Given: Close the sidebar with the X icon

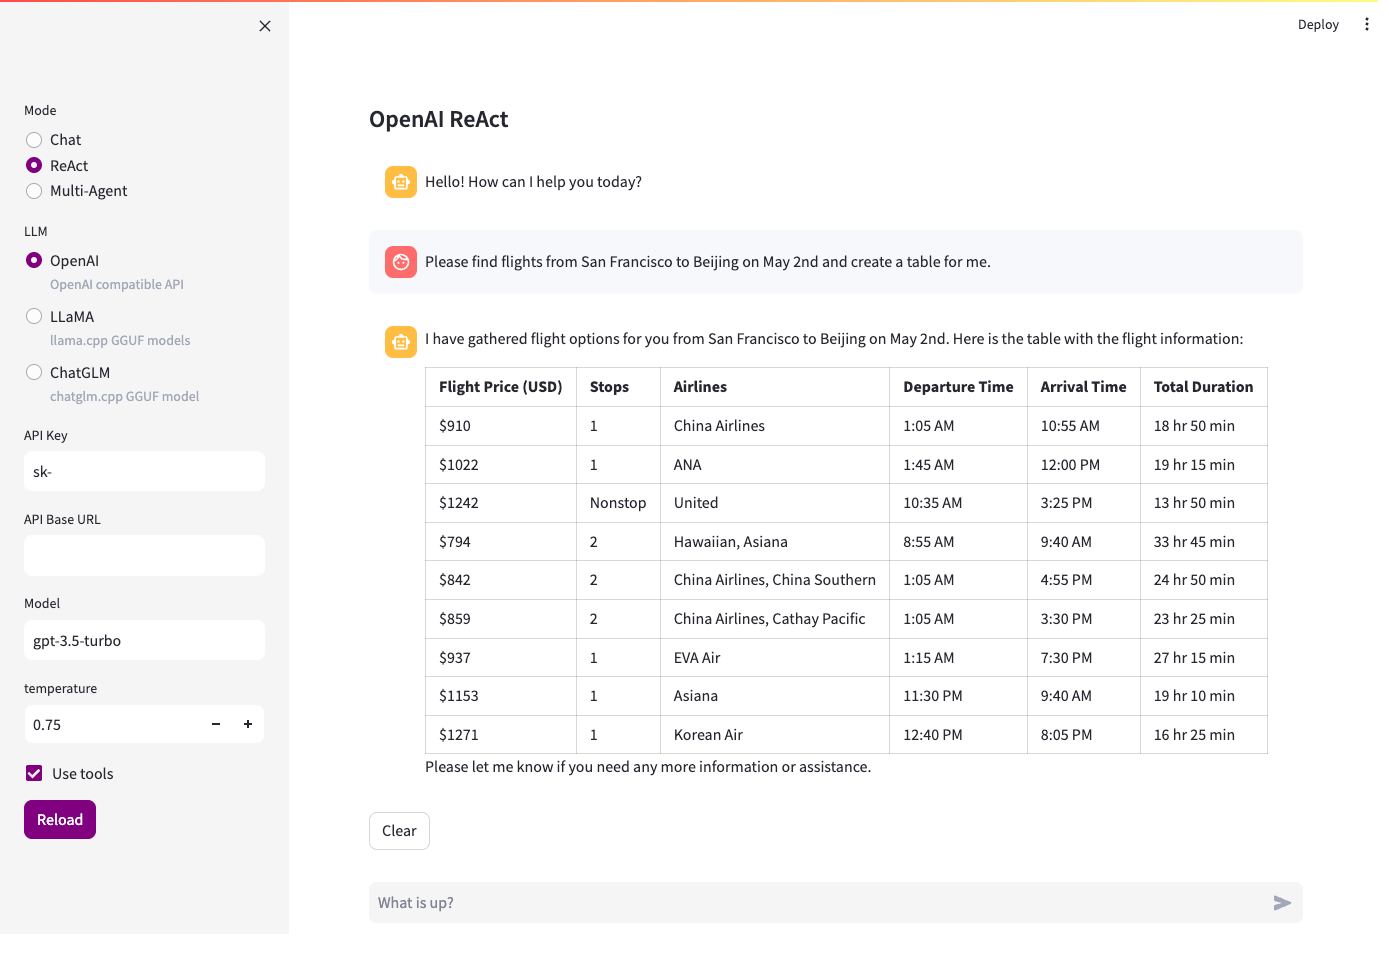Looking at the screenshot, I should coord(265,26).
